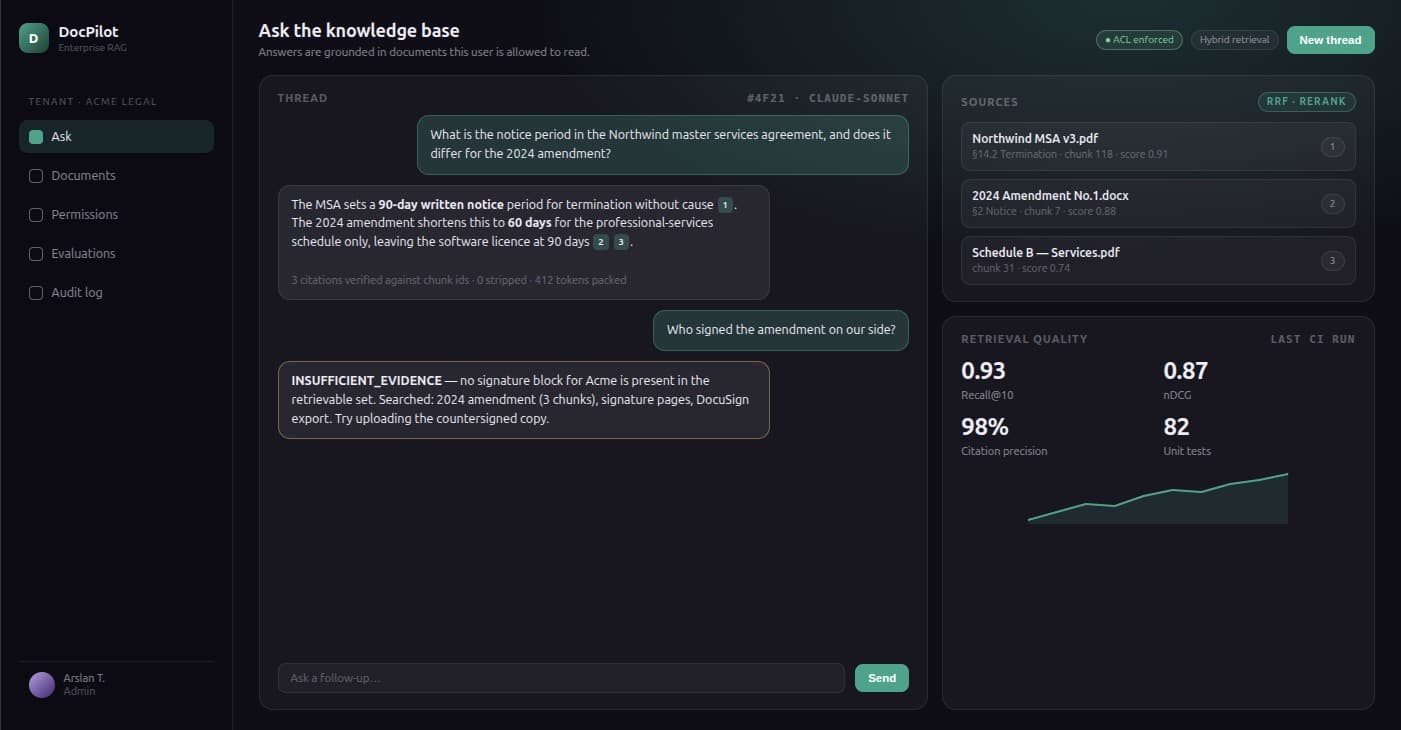Click the LAST CI RUN label

[1312, 339]
